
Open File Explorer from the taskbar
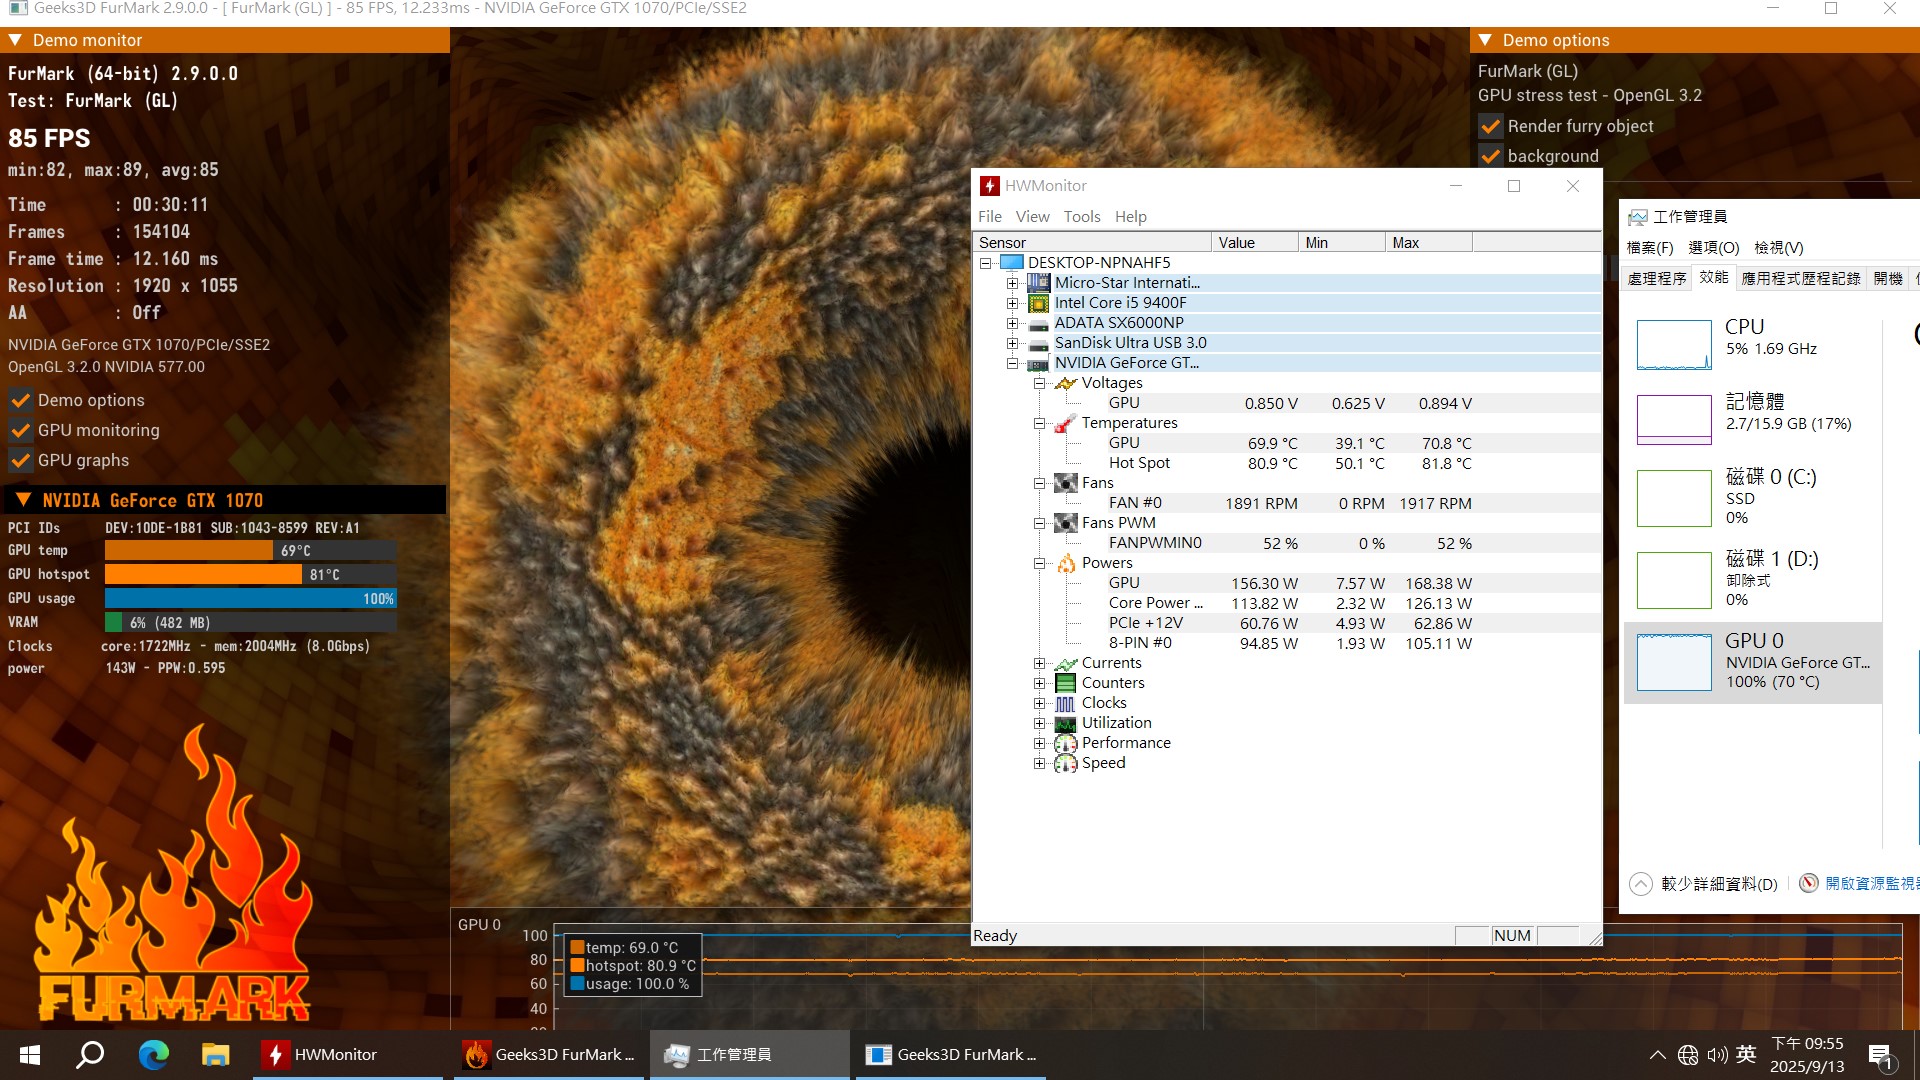click(215, 1055)
